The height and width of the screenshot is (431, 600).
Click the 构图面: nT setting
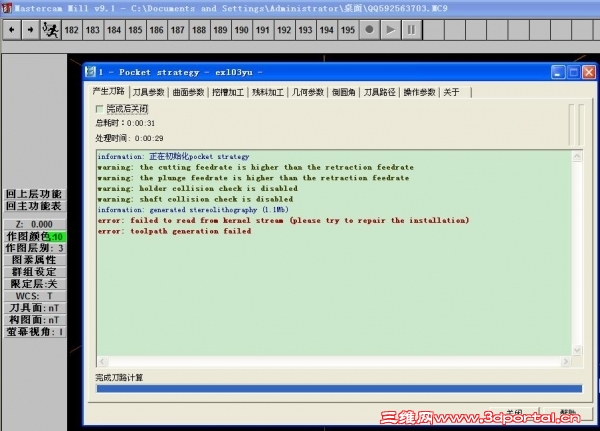click(34, 320)
